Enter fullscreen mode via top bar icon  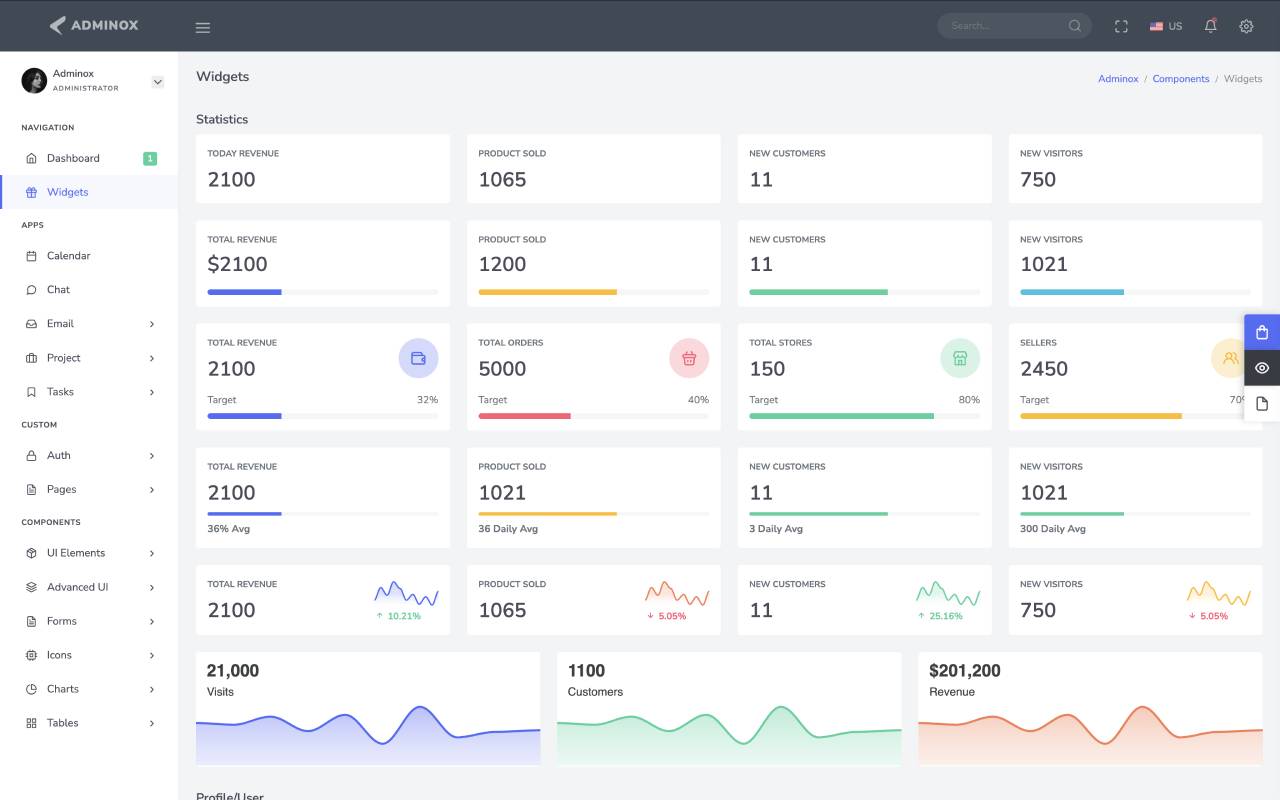1121,27
